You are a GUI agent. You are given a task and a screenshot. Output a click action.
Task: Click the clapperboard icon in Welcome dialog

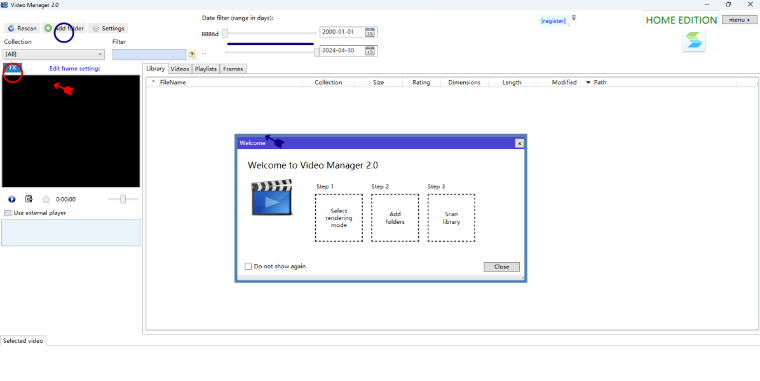tap(272, 198)
